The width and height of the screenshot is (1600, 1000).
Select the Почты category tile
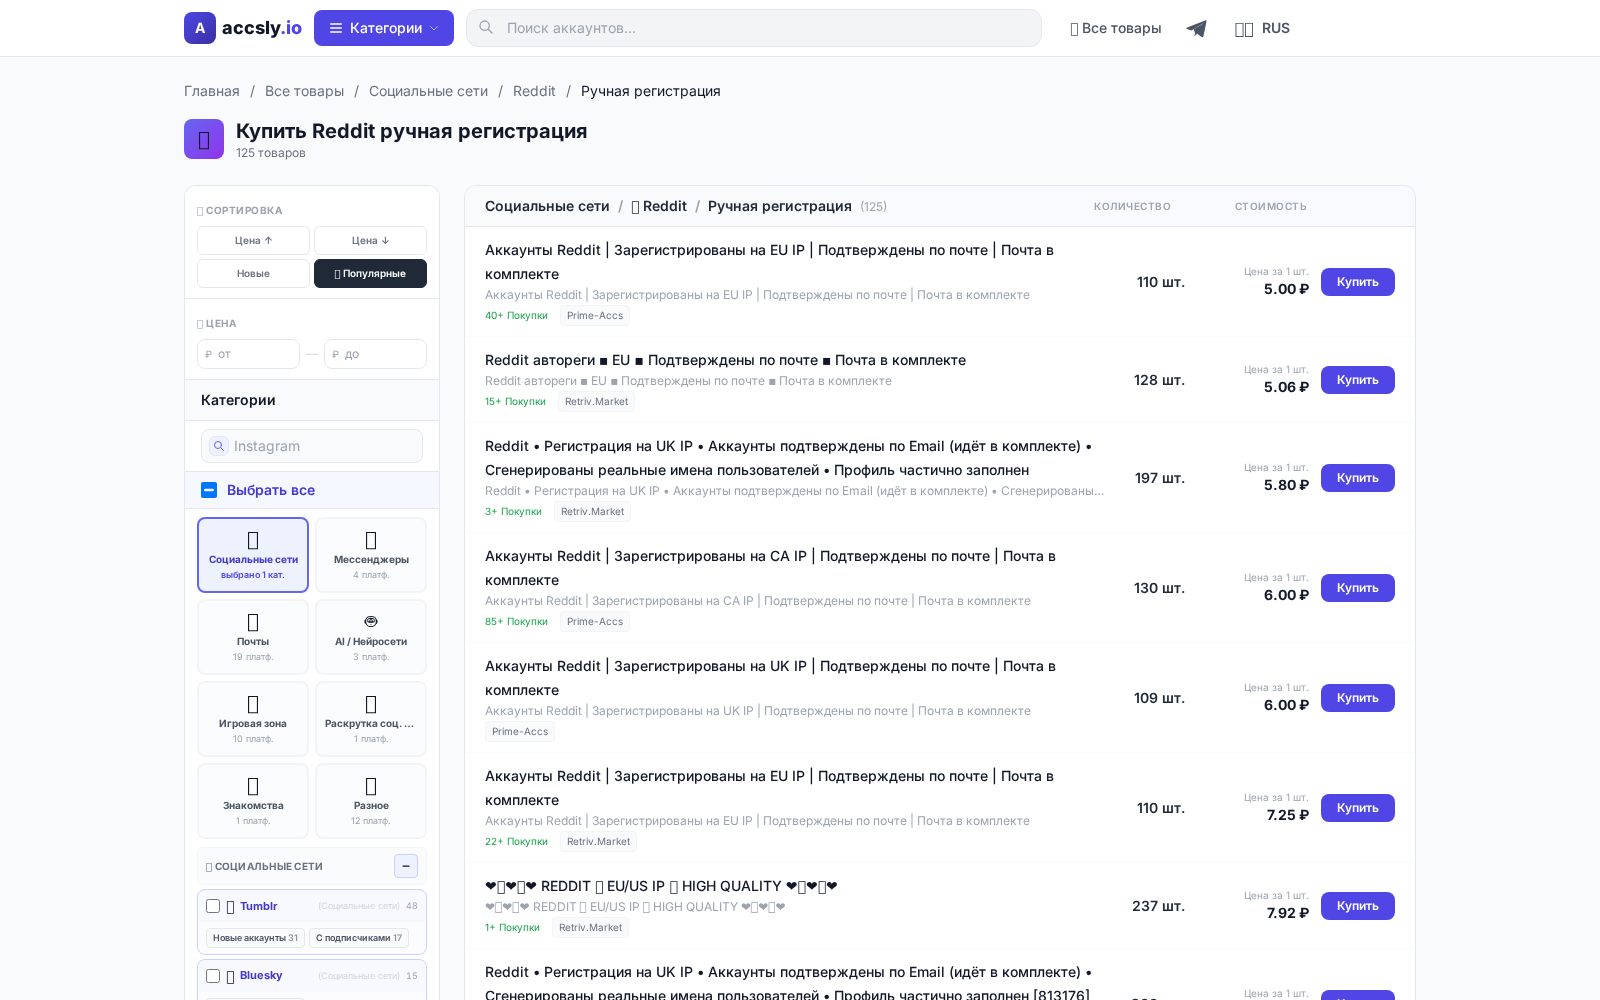(253, 637)
